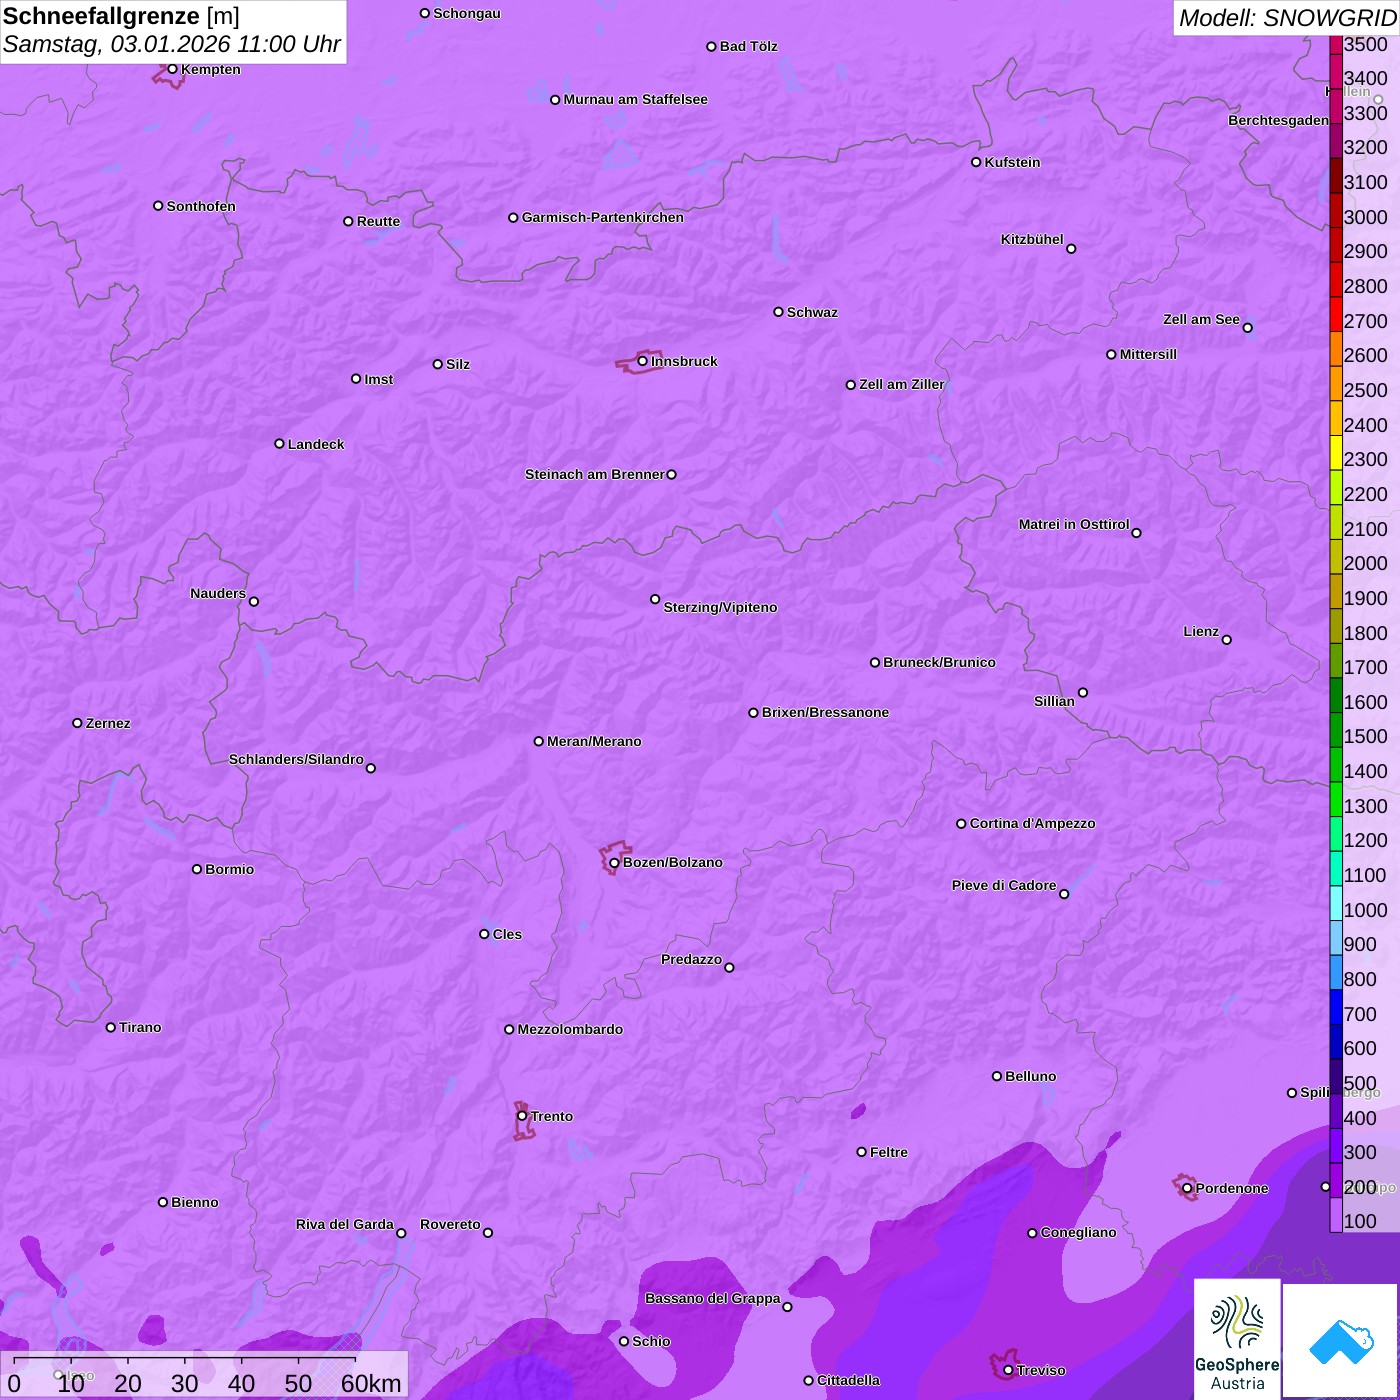This screenshot has width=1400, height=1400.
Task: Click the "Feltre" label
Action: [889, 1152]
